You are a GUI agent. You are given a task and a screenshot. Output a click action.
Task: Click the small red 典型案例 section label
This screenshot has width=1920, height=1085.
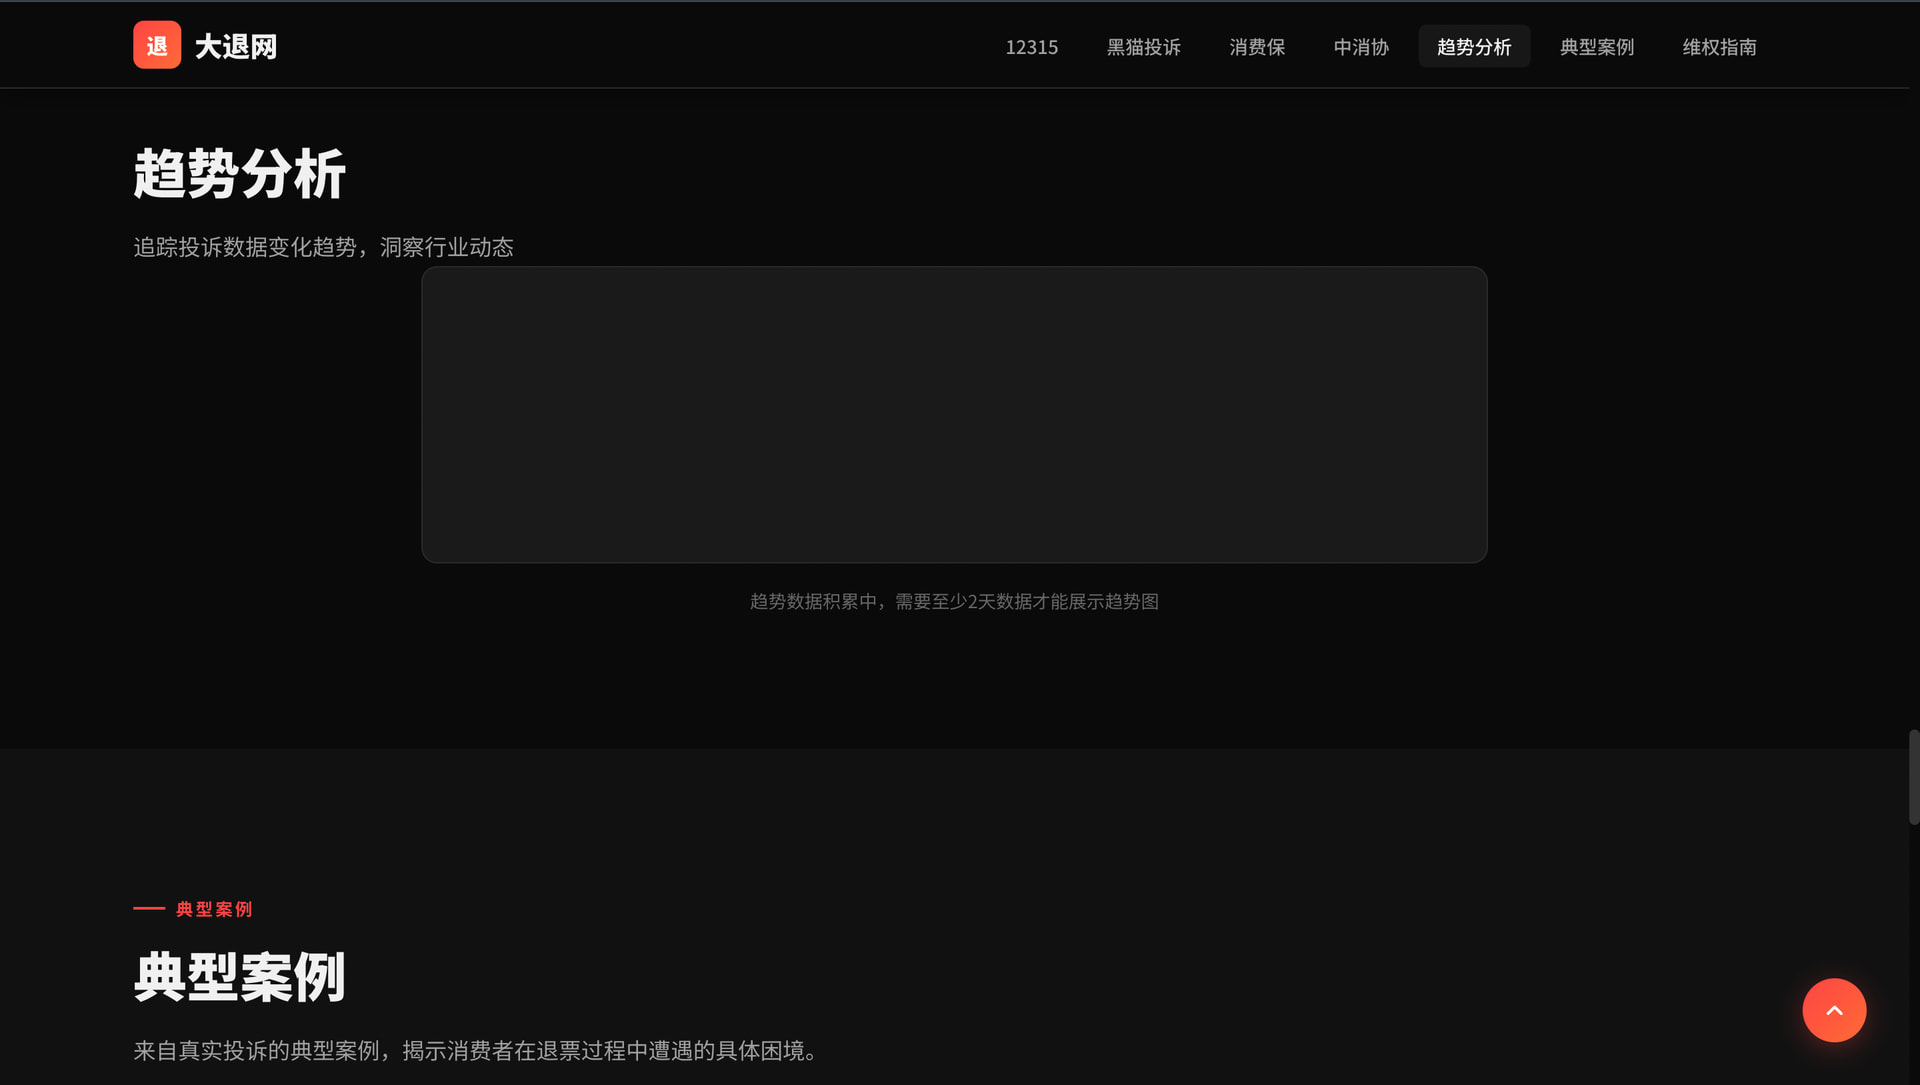point(214,909)
